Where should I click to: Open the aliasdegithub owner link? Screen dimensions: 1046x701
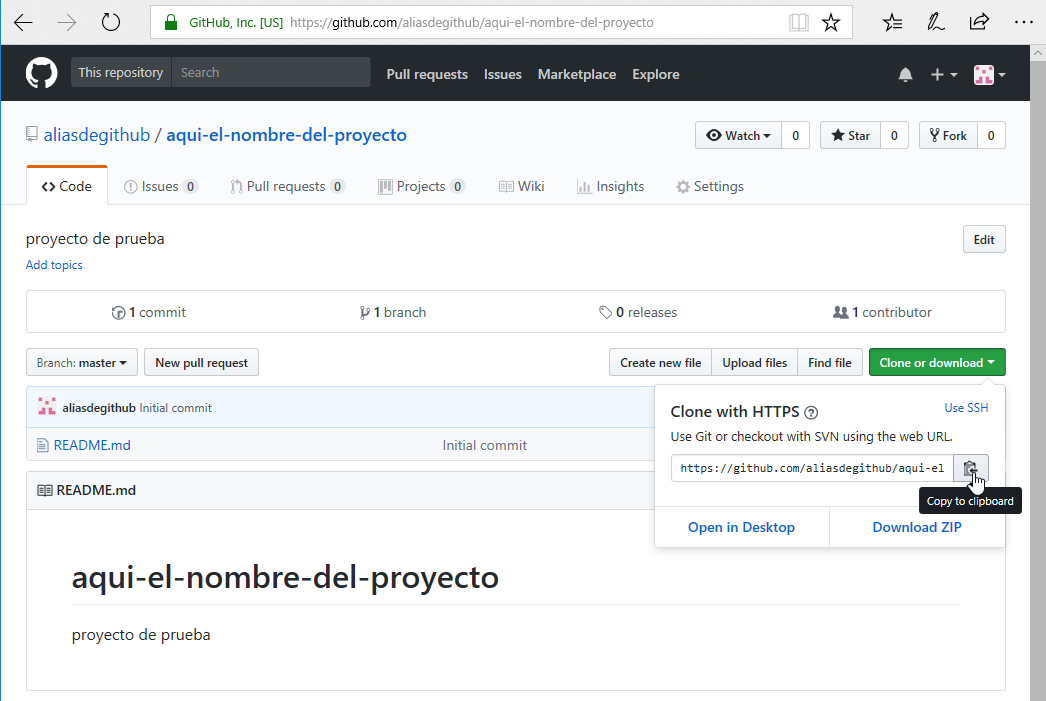point(97,135)
